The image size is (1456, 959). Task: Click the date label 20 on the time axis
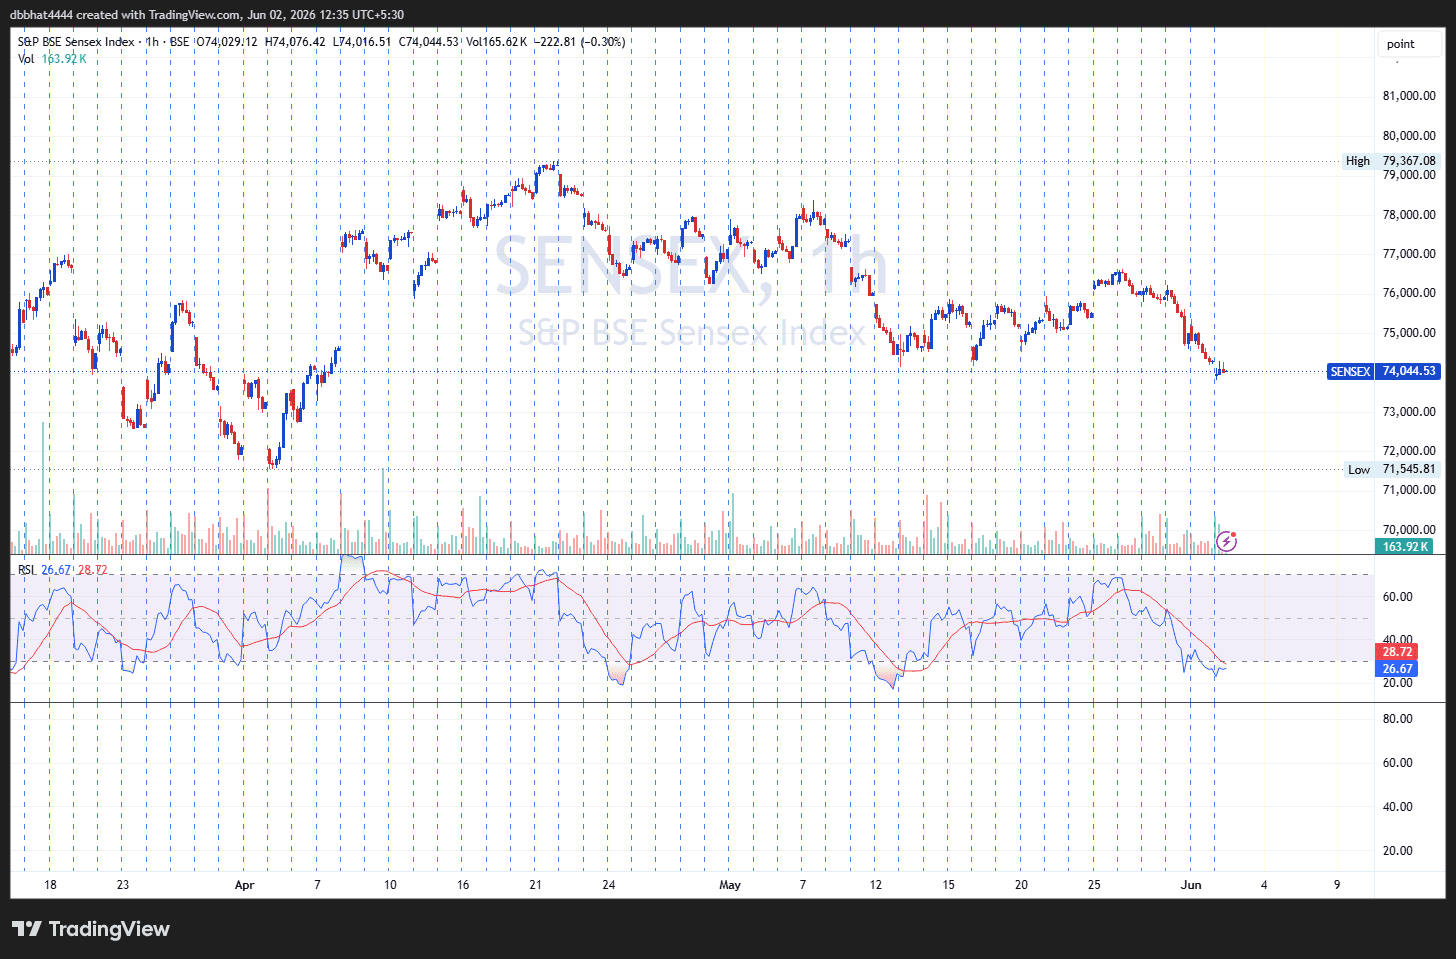click(x=1021, y=885)
